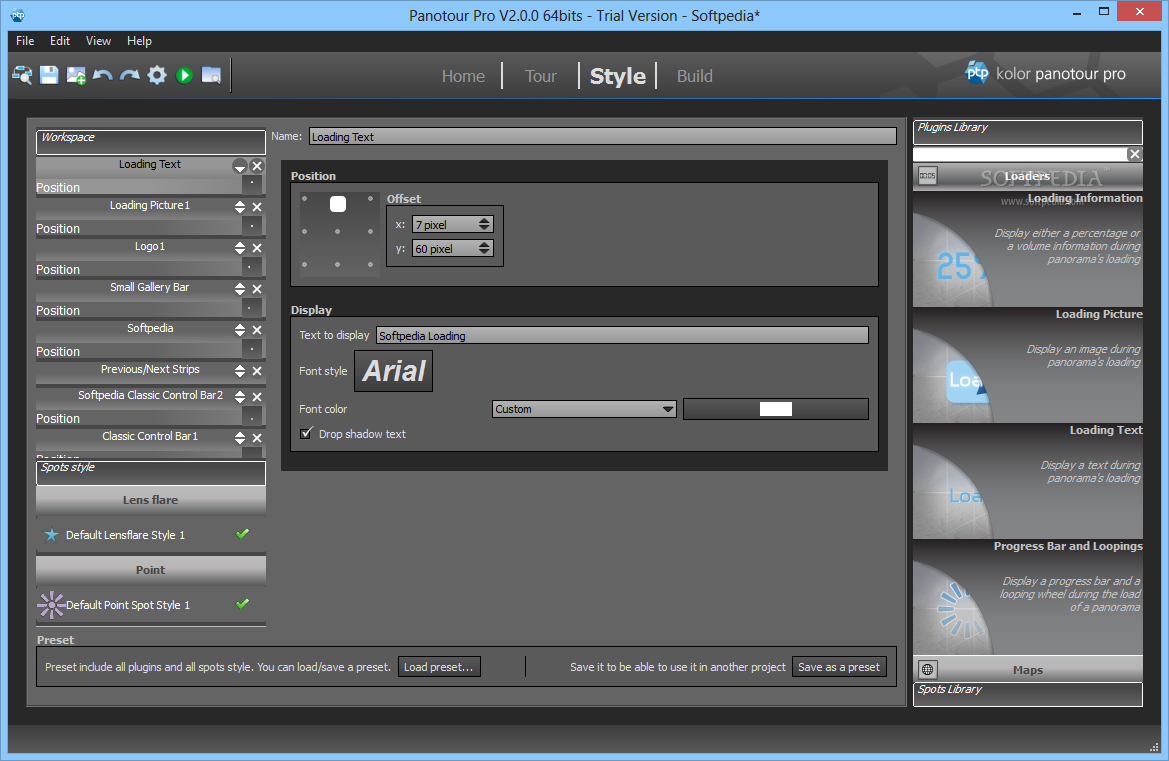This screenshot has height=761, width=1169.
Task: Click the Maps globe icon
Action: (x=927, y=669)
